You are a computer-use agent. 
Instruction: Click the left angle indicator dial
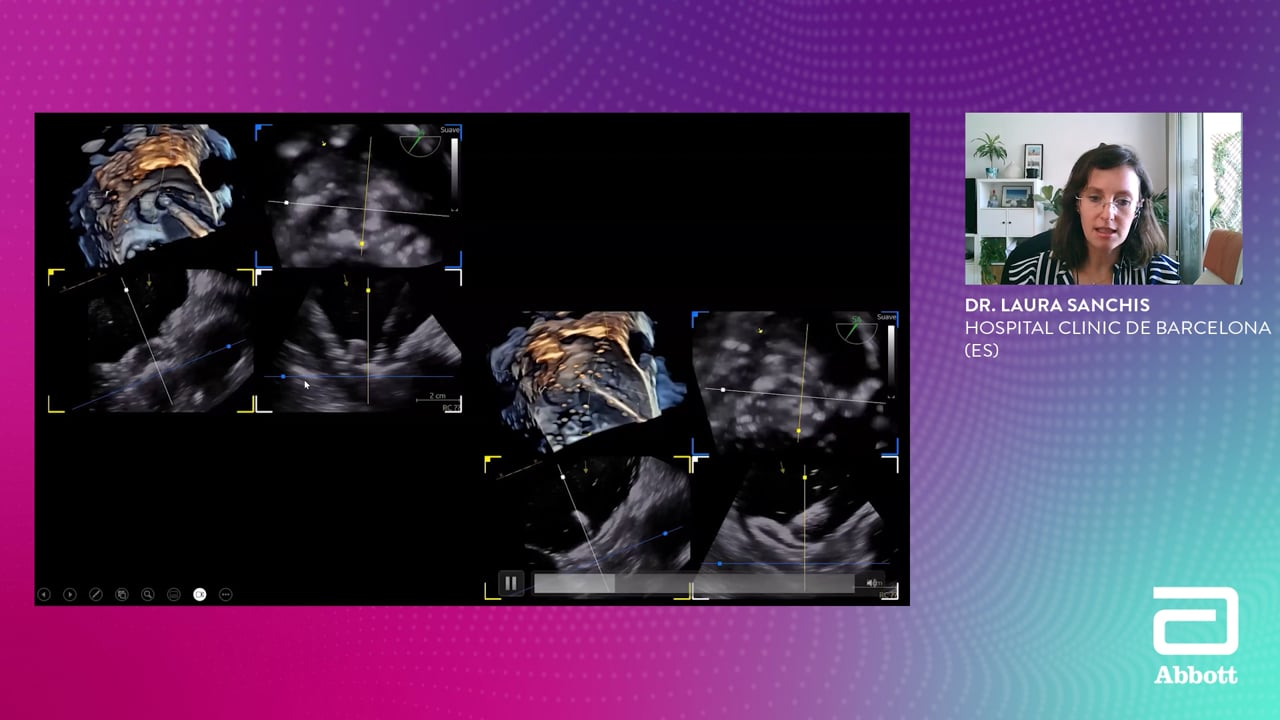tap(420, 142)
